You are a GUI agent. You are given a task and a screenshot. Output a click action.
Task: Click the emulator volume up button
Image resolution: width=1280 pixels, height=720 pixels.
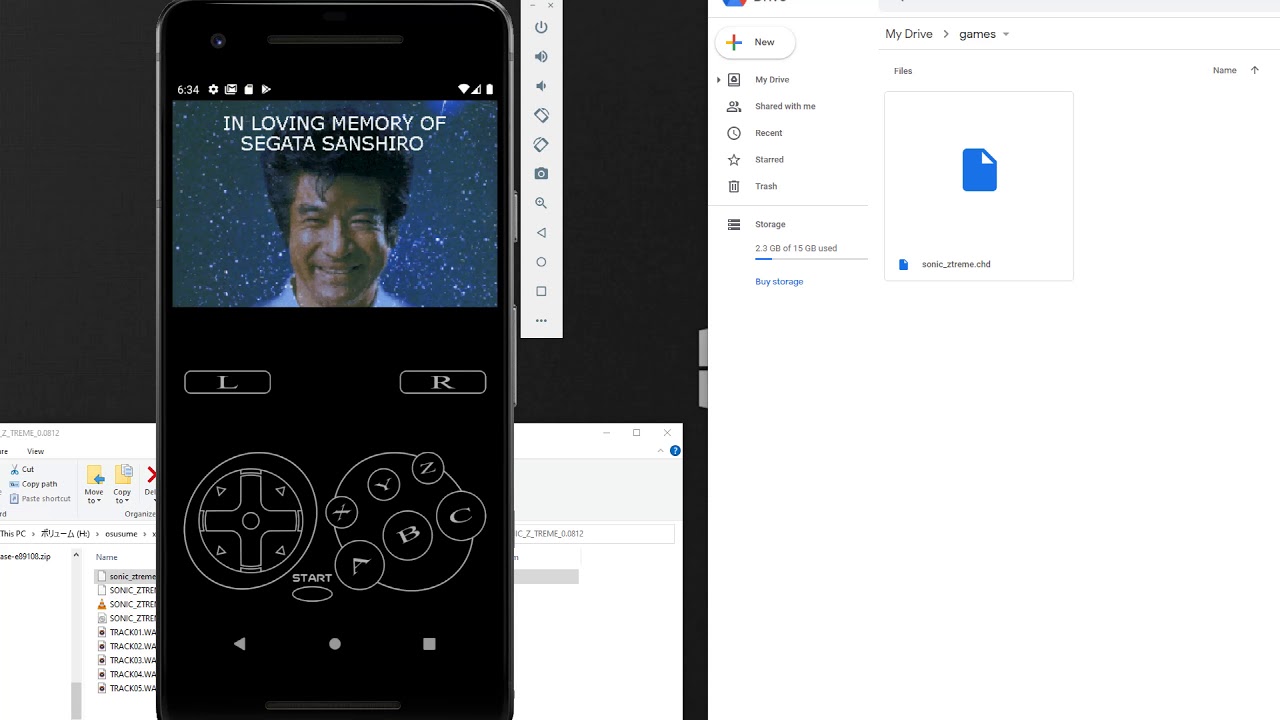coord(541,57)
